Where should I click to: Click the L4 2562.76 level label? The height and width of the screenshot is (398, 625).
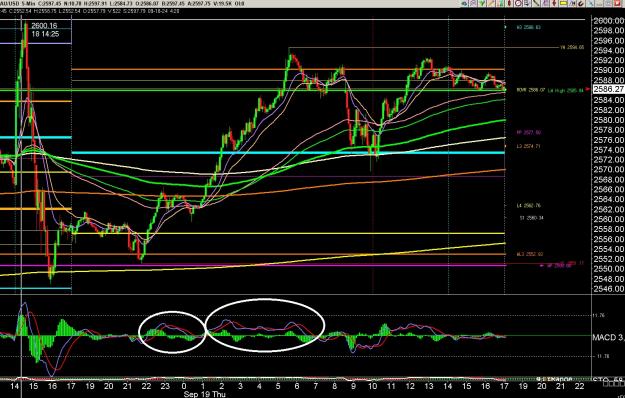(529, 206)
